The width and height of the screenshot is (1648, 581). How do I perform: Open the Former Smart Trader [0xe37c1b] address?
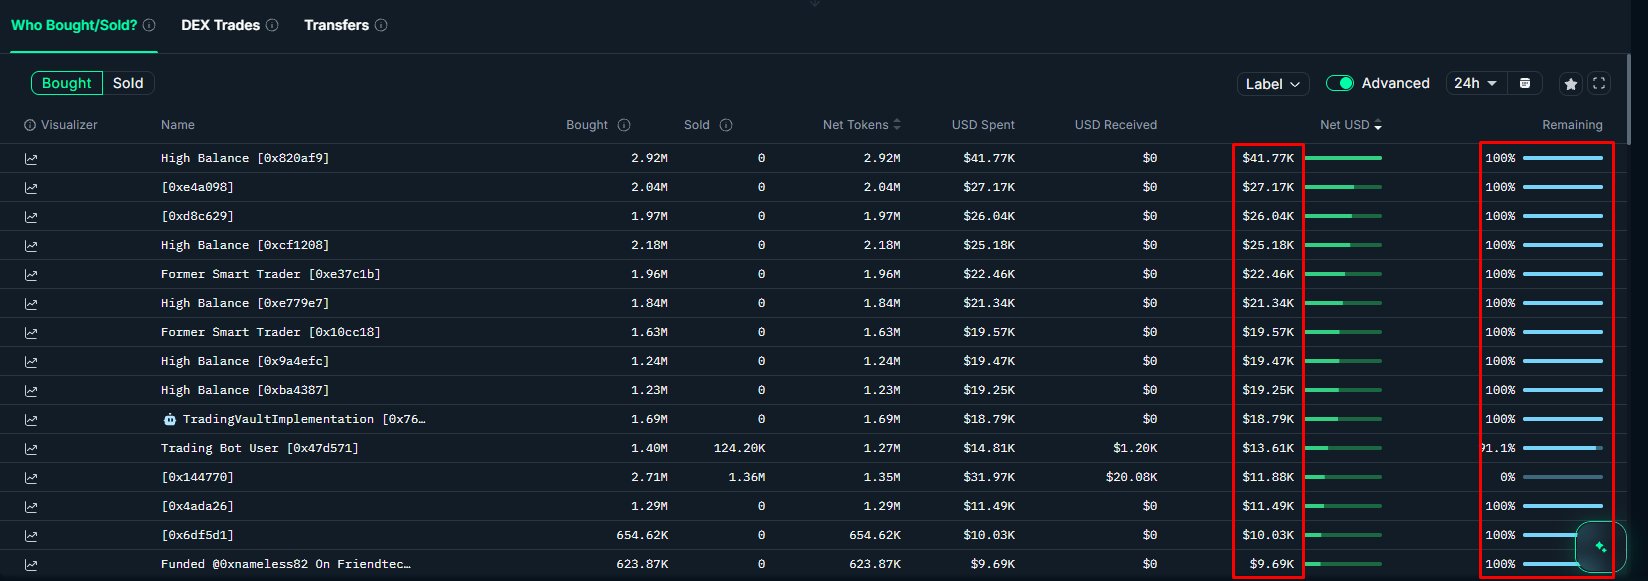click(x=270, y=274)
